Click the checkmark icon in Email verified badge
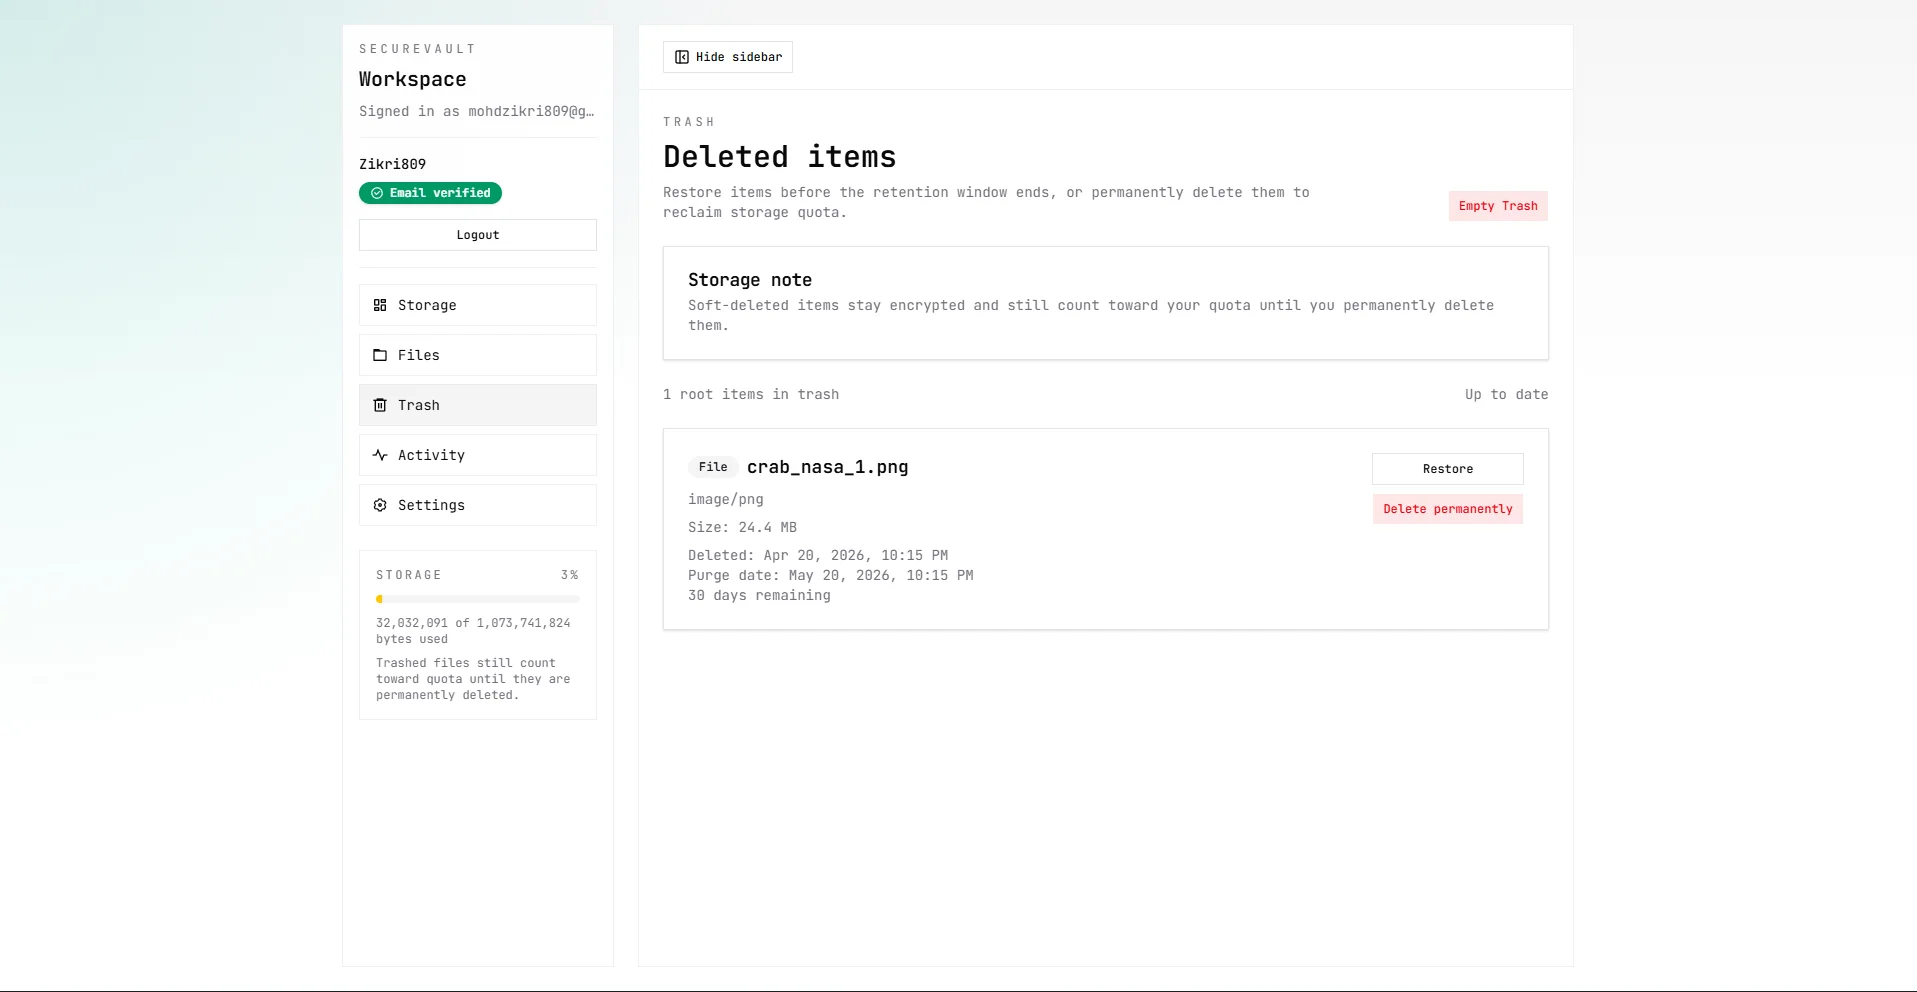This screenshot has height=992, width=1917. [x=377, y=193]
